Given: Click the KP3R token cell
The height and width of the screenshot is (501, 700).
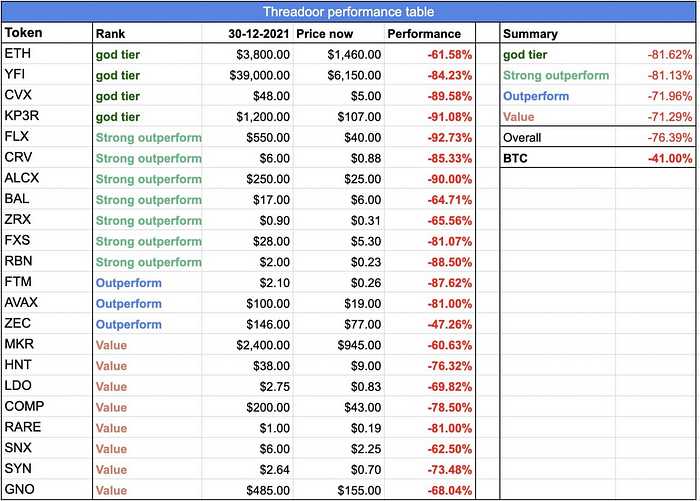Looking at the screenshot, I should pyautogui.click(x=47, y=116).
